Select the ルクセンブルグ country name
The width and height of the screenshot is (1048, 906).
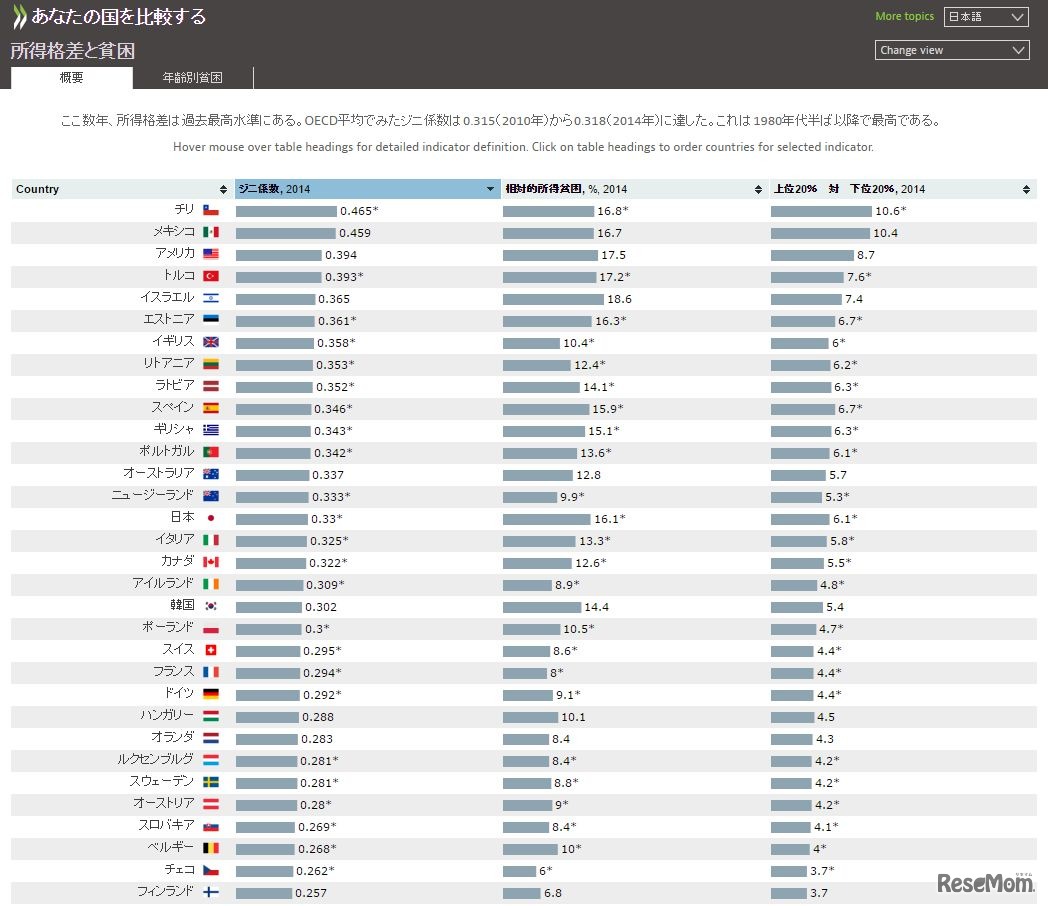pos(155,759)
